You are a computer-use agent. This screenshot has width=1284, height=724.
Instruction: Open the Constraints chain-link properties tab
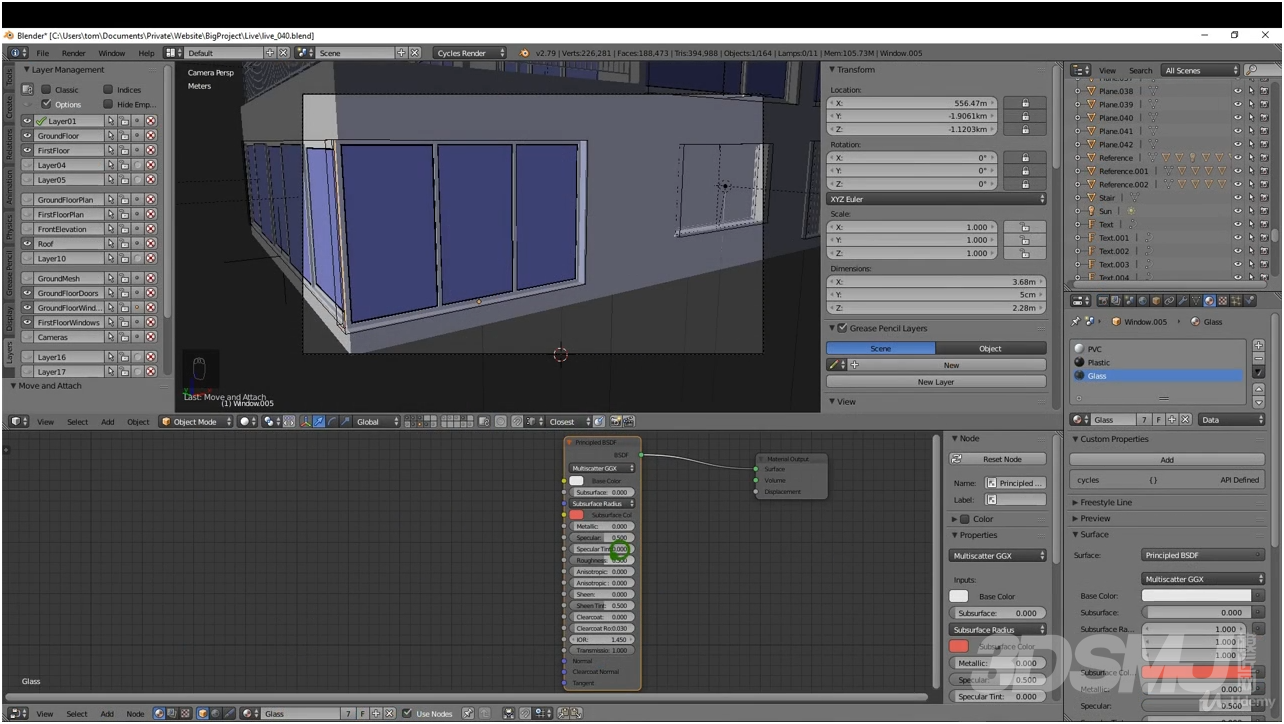pyautogui.click(x=1169, y=300)
